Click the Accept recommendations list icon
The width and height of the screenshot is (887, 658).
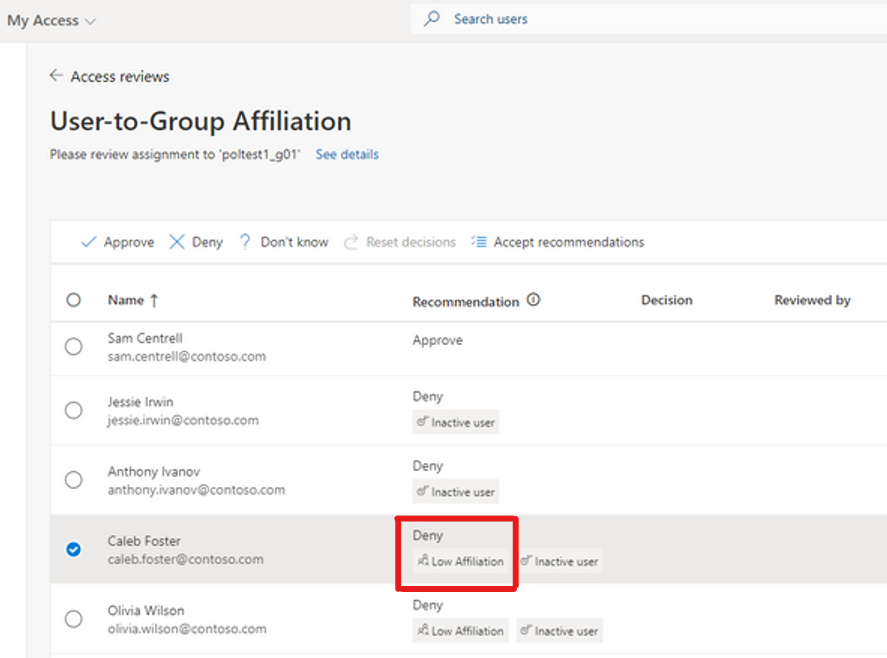click(x=479, y=242)
